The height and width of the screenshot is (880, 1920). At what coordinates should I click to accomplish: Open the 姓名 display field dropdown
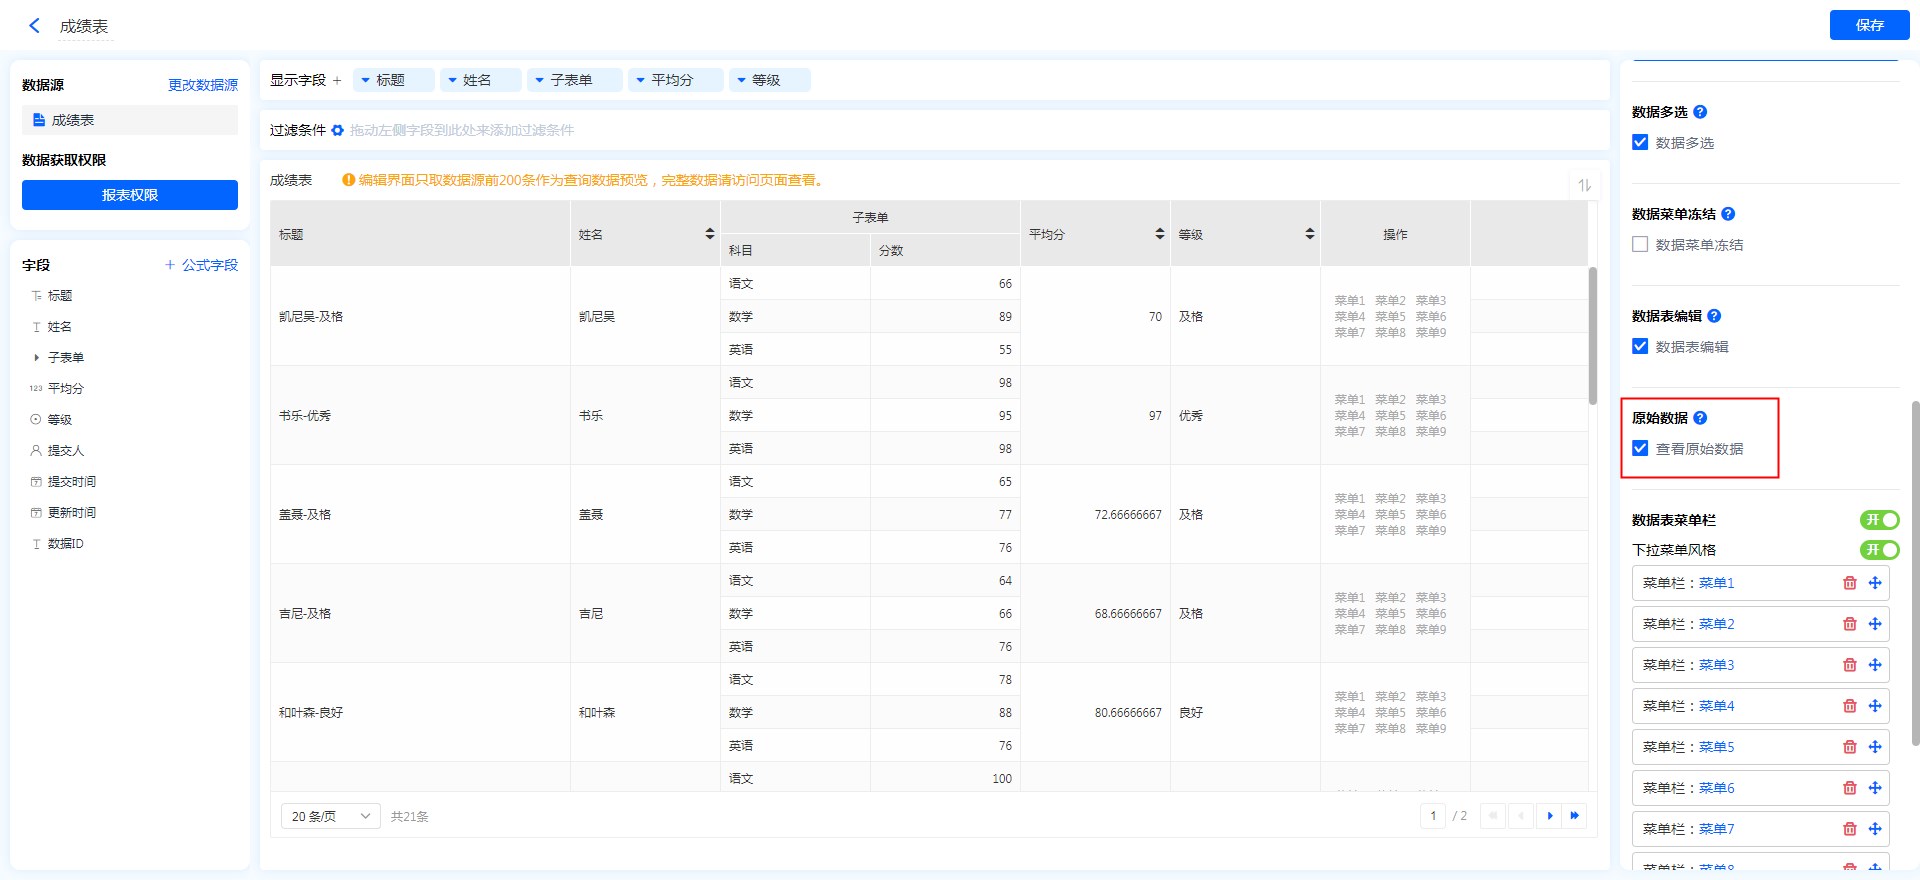click(x=453, y=80)
